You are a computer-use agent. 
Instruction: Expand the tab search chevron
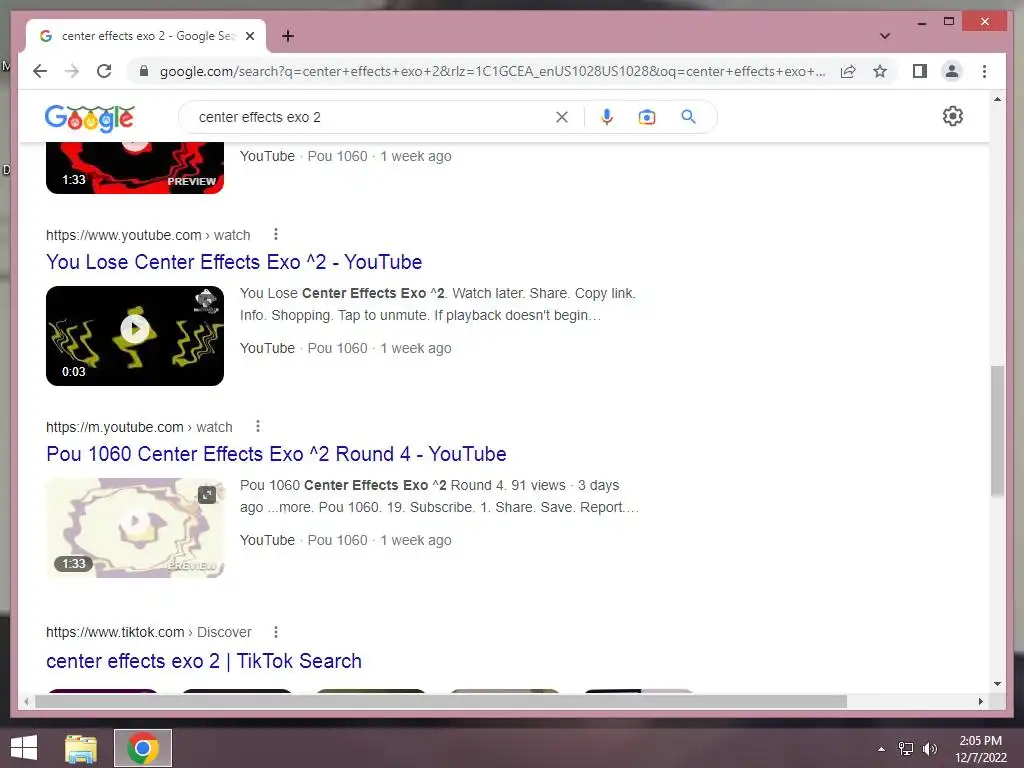coord(884,36)
